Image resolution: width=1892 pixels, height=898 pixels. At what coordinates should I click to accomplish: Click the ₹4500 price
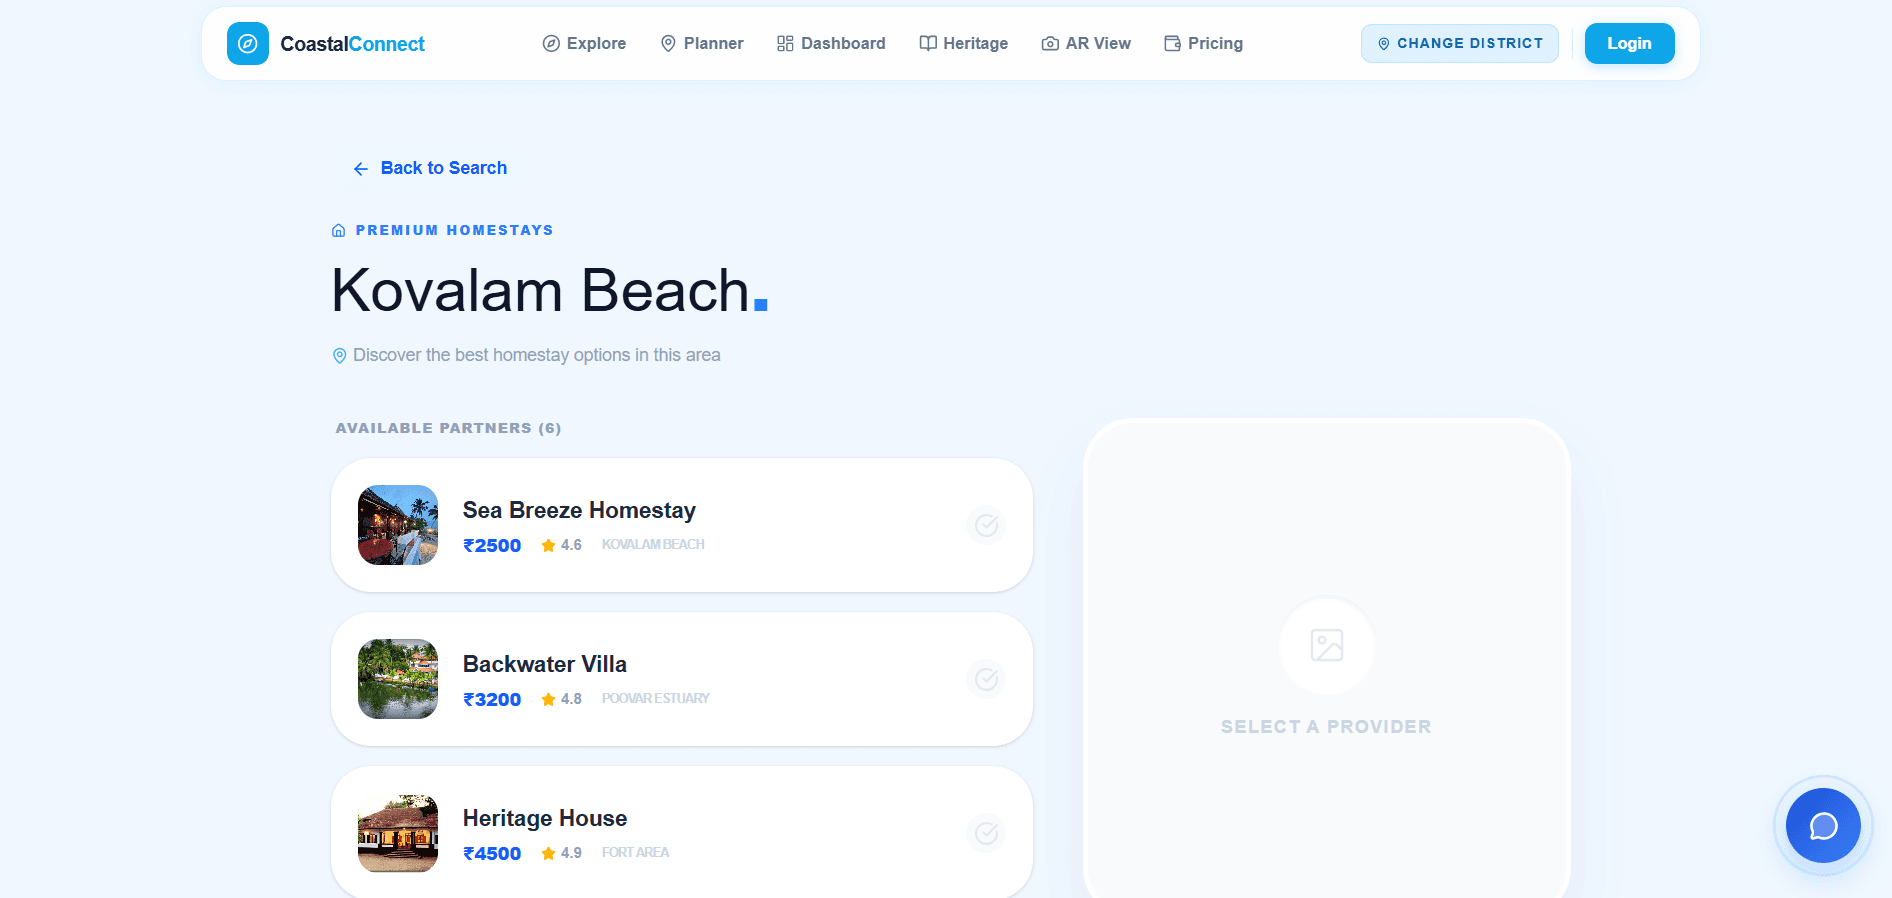click(x=492, y=853)
